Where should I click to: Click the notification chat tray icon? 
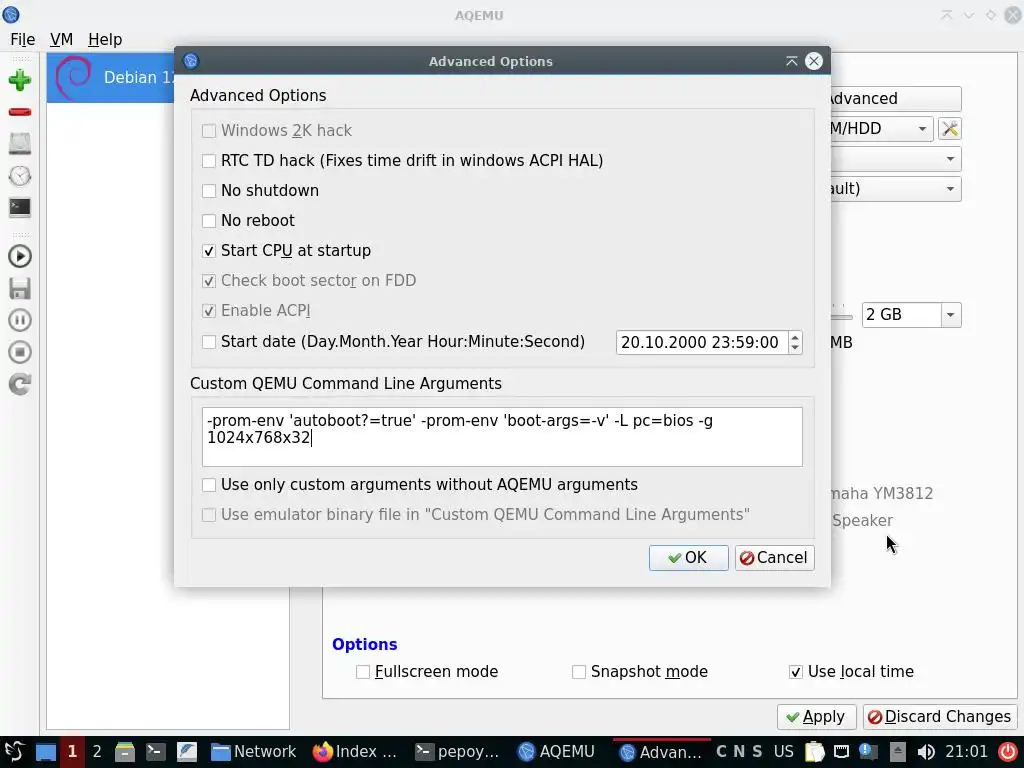(x=868, y=752)
